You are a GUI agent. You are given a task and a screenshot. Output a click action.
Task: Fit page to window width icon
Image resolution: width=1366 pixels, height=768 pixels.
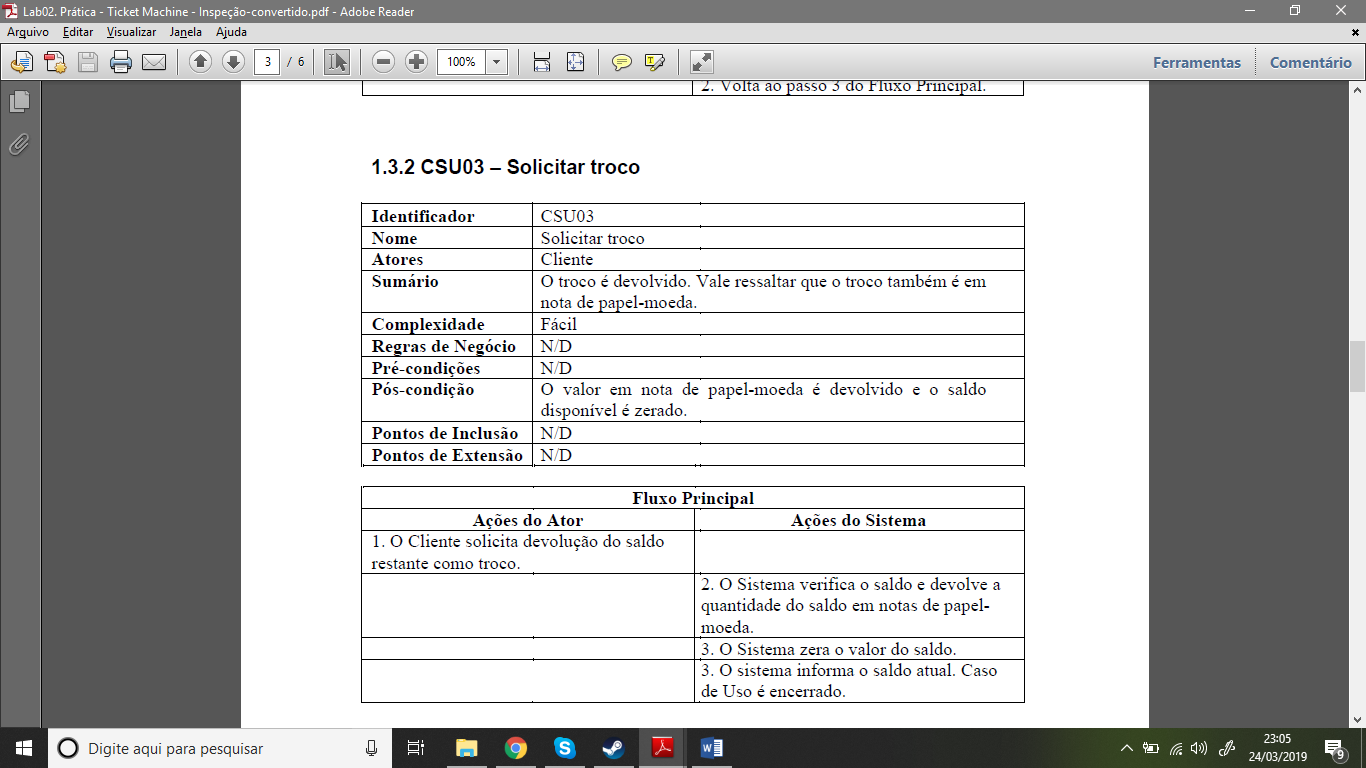[542, 62]
